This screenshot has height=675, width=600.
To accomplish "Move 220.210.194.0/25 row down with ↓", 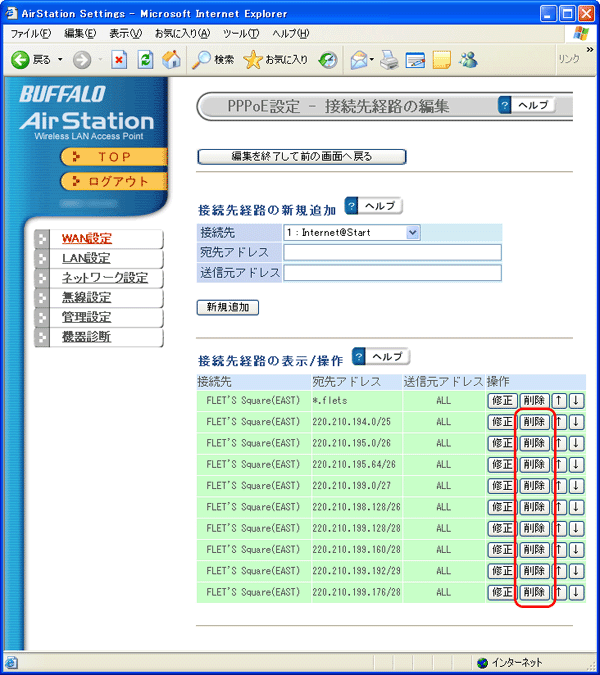I will point(576,422).
